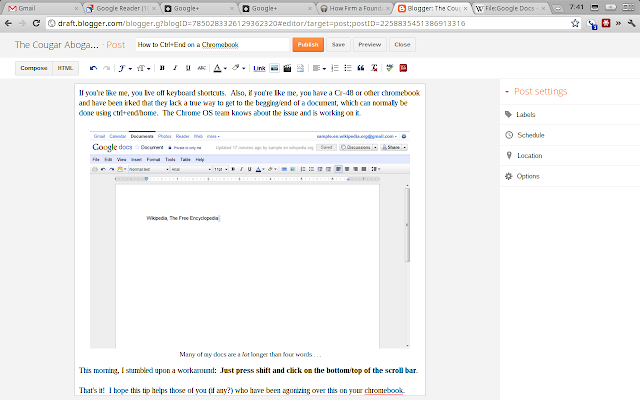Collapse the Post settings section
Viewport: 640px width, 400px height.
pos(536,91)
